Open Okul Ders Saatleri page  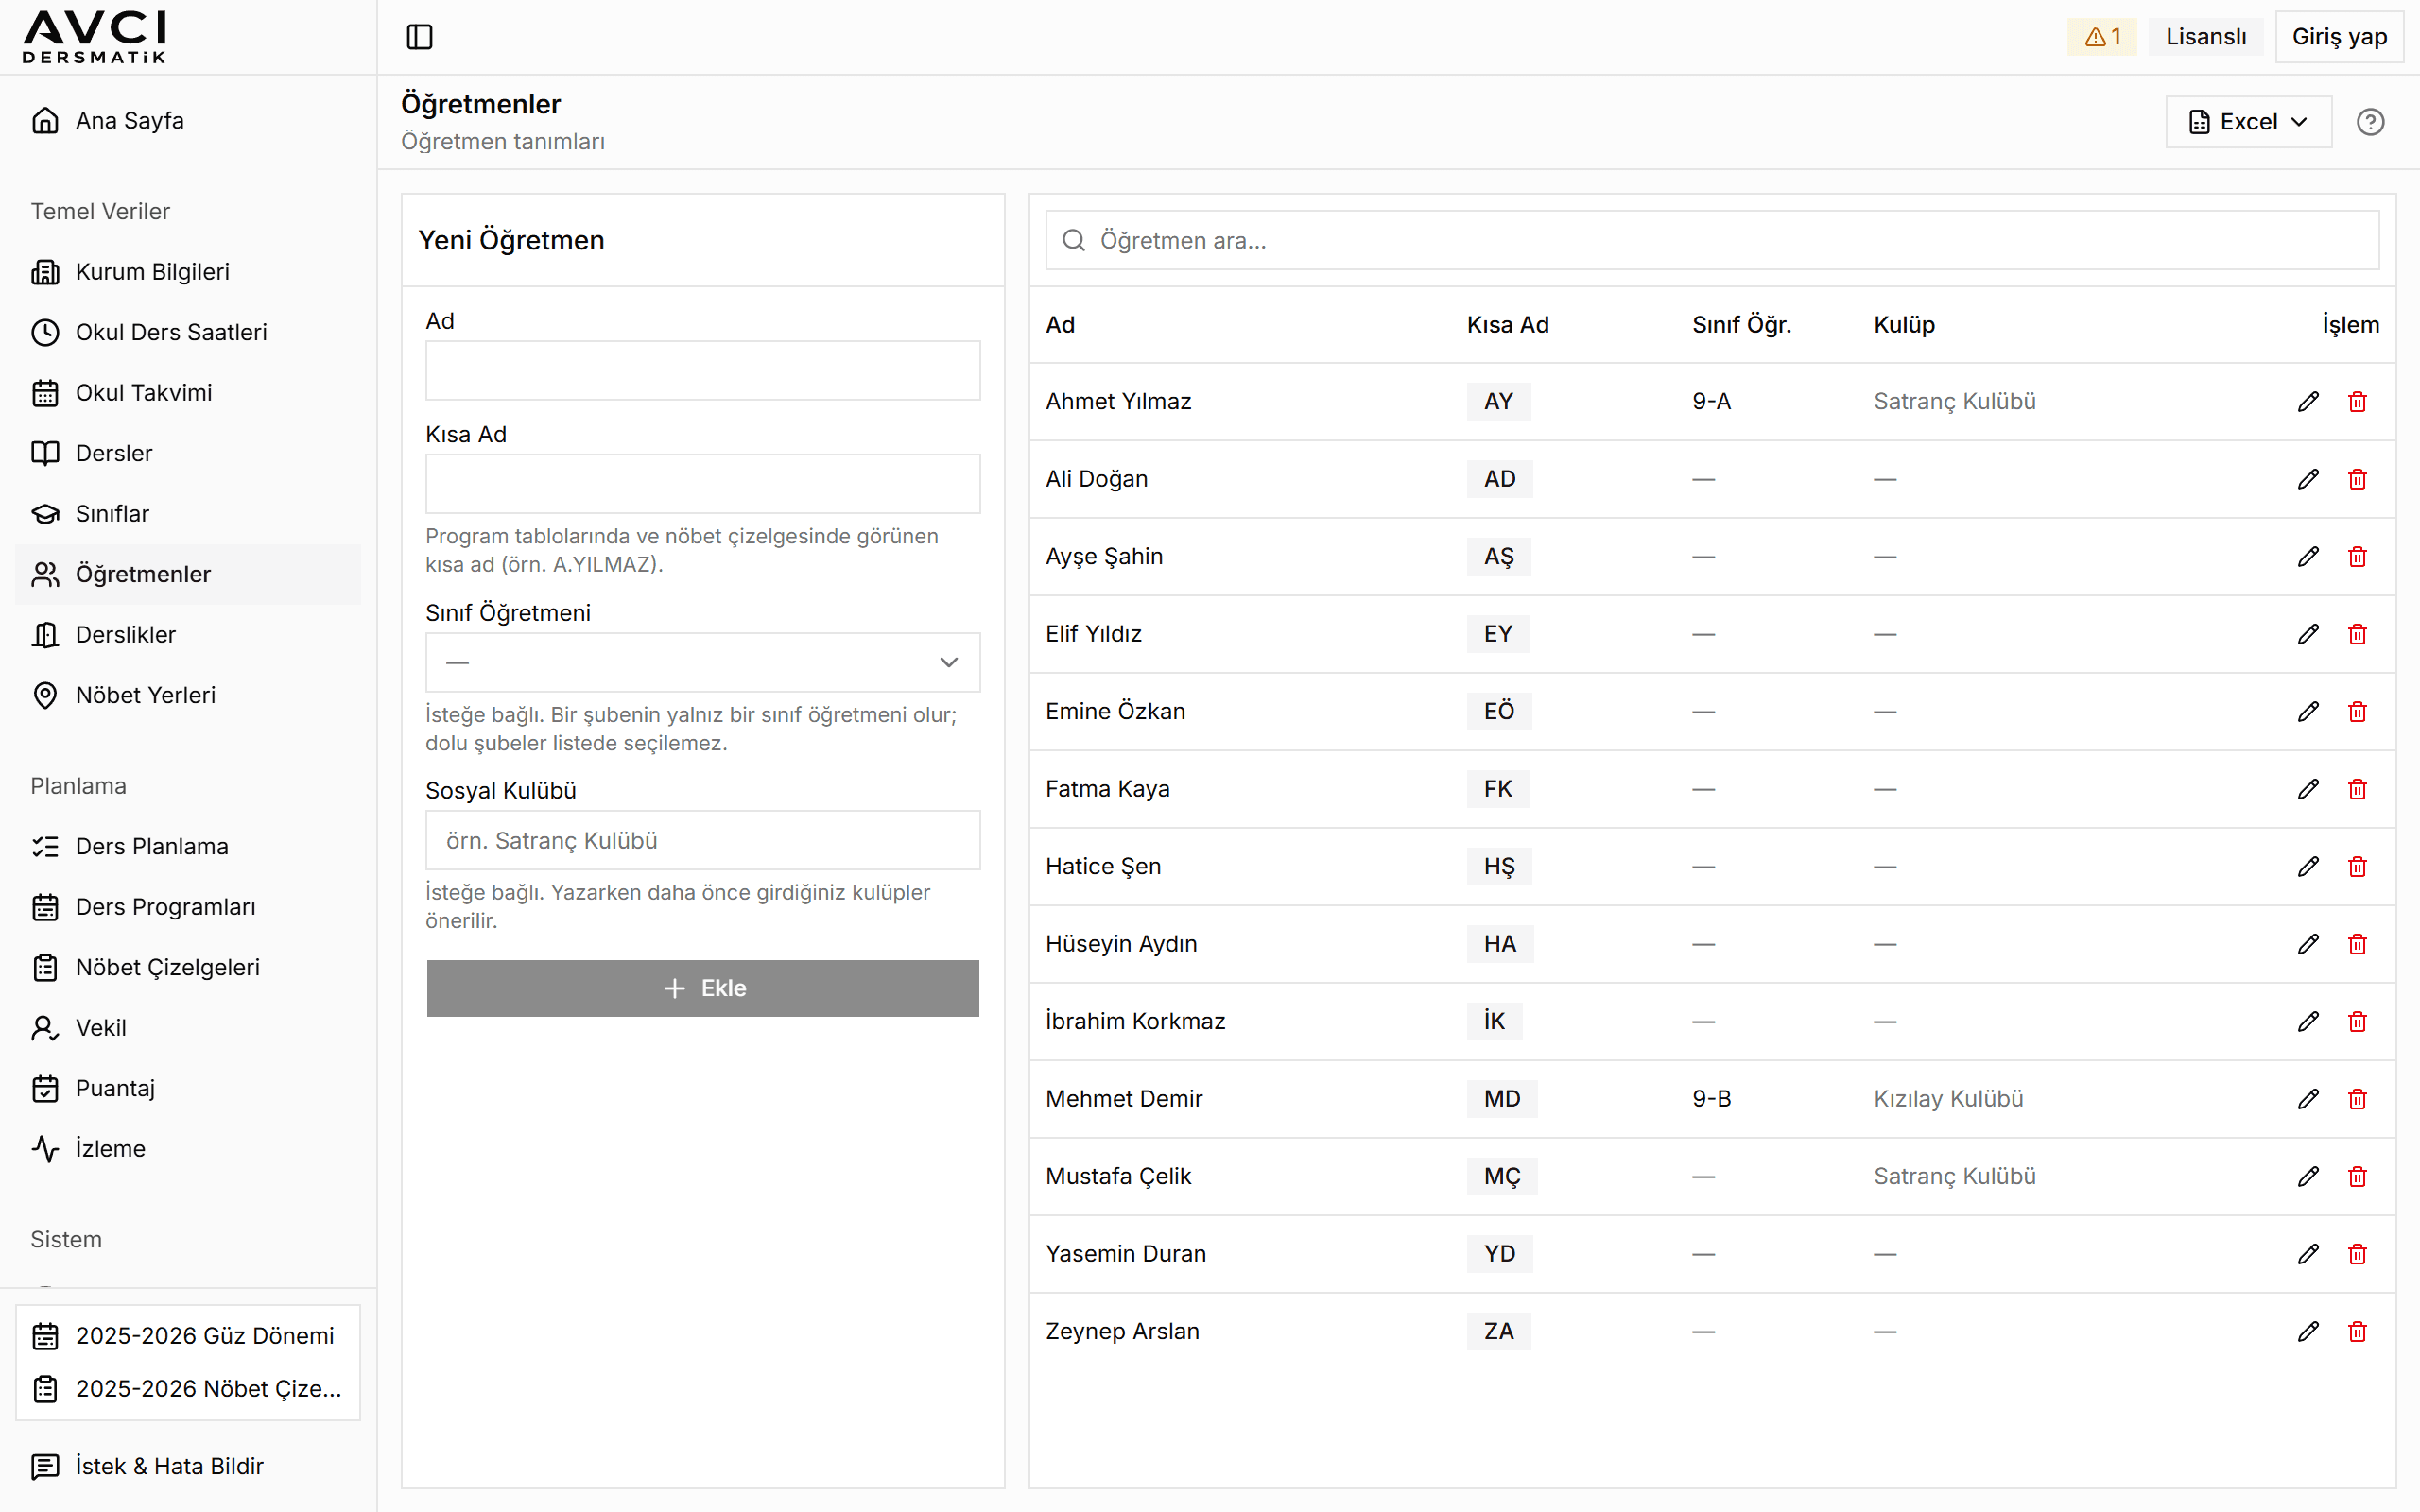tap(188, 332)
